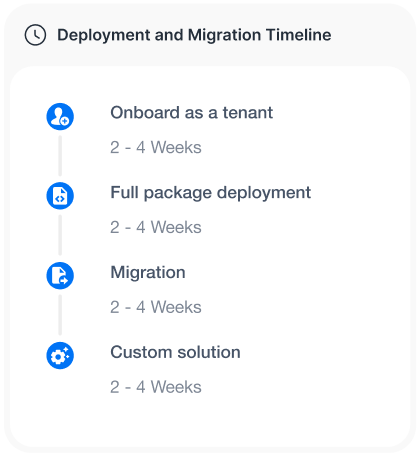Open the Onboard as a tenant step
The width and height of the screenshot is (420, 456).
(x=191, y=113)
